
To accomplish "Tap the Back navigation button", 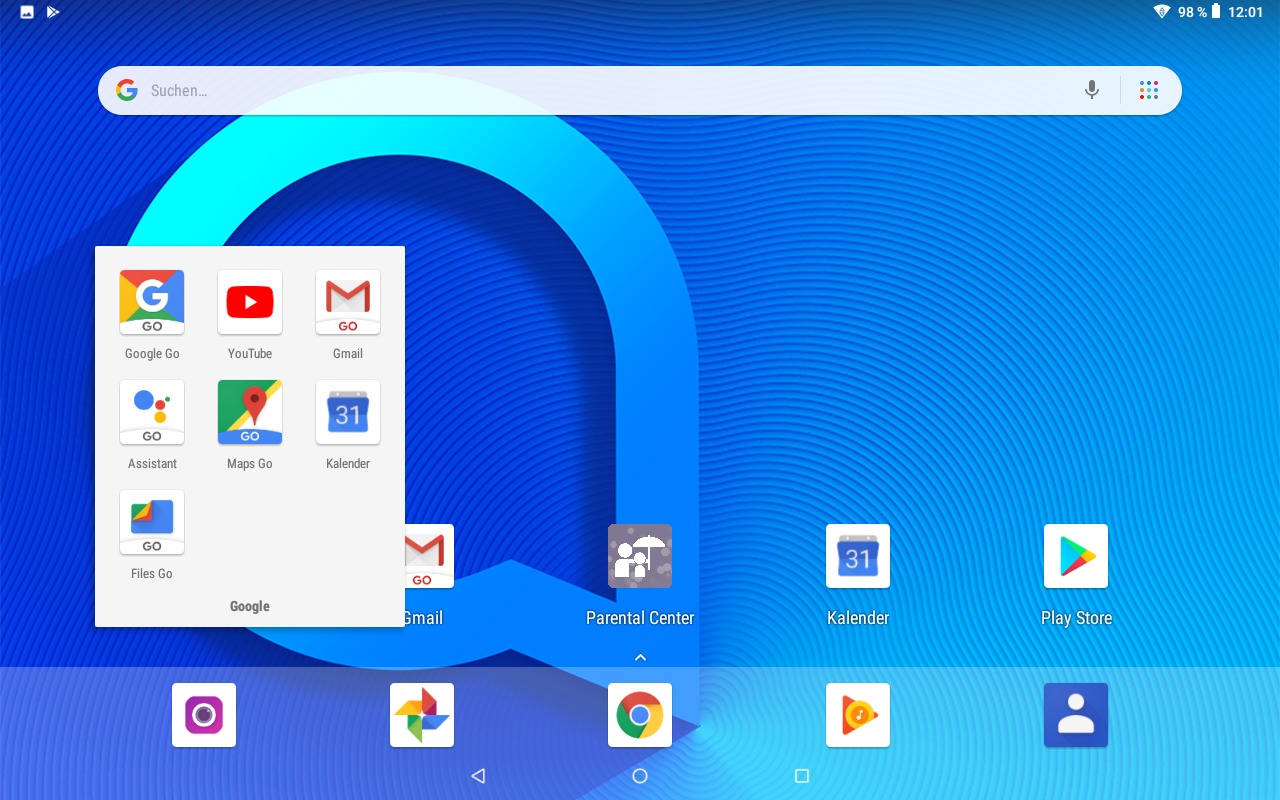I will click(478, 776).
